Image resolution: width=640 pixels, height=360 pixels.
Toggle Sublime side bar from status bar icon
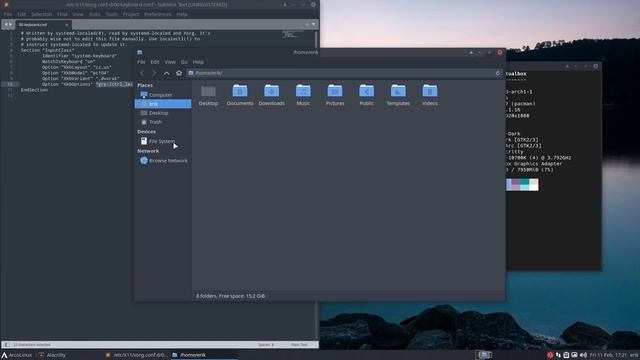tap(7, 345)
